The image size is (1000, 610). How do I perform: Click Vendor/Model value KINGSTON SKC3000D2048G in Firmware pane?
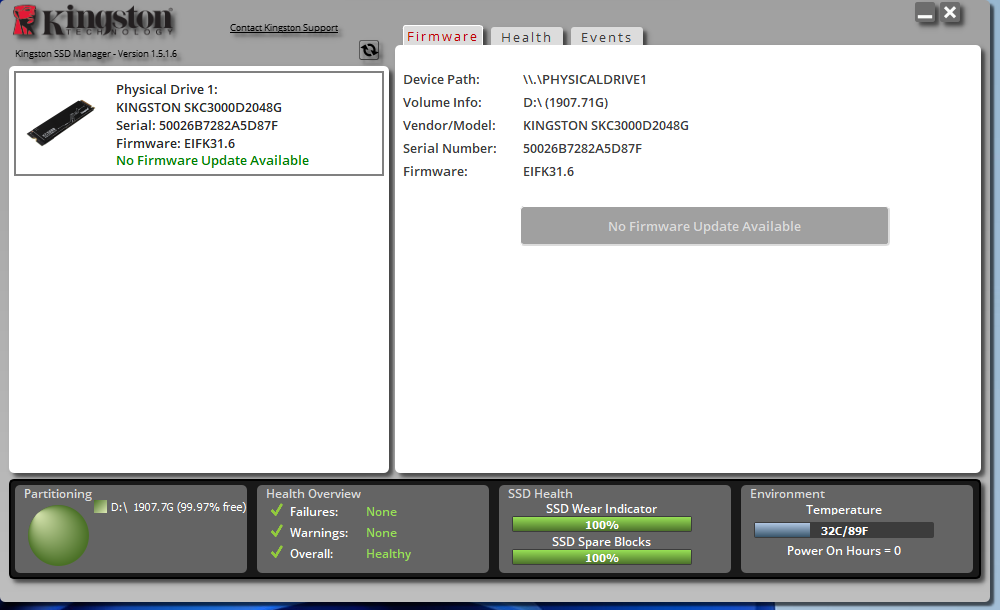pos(606,126)
